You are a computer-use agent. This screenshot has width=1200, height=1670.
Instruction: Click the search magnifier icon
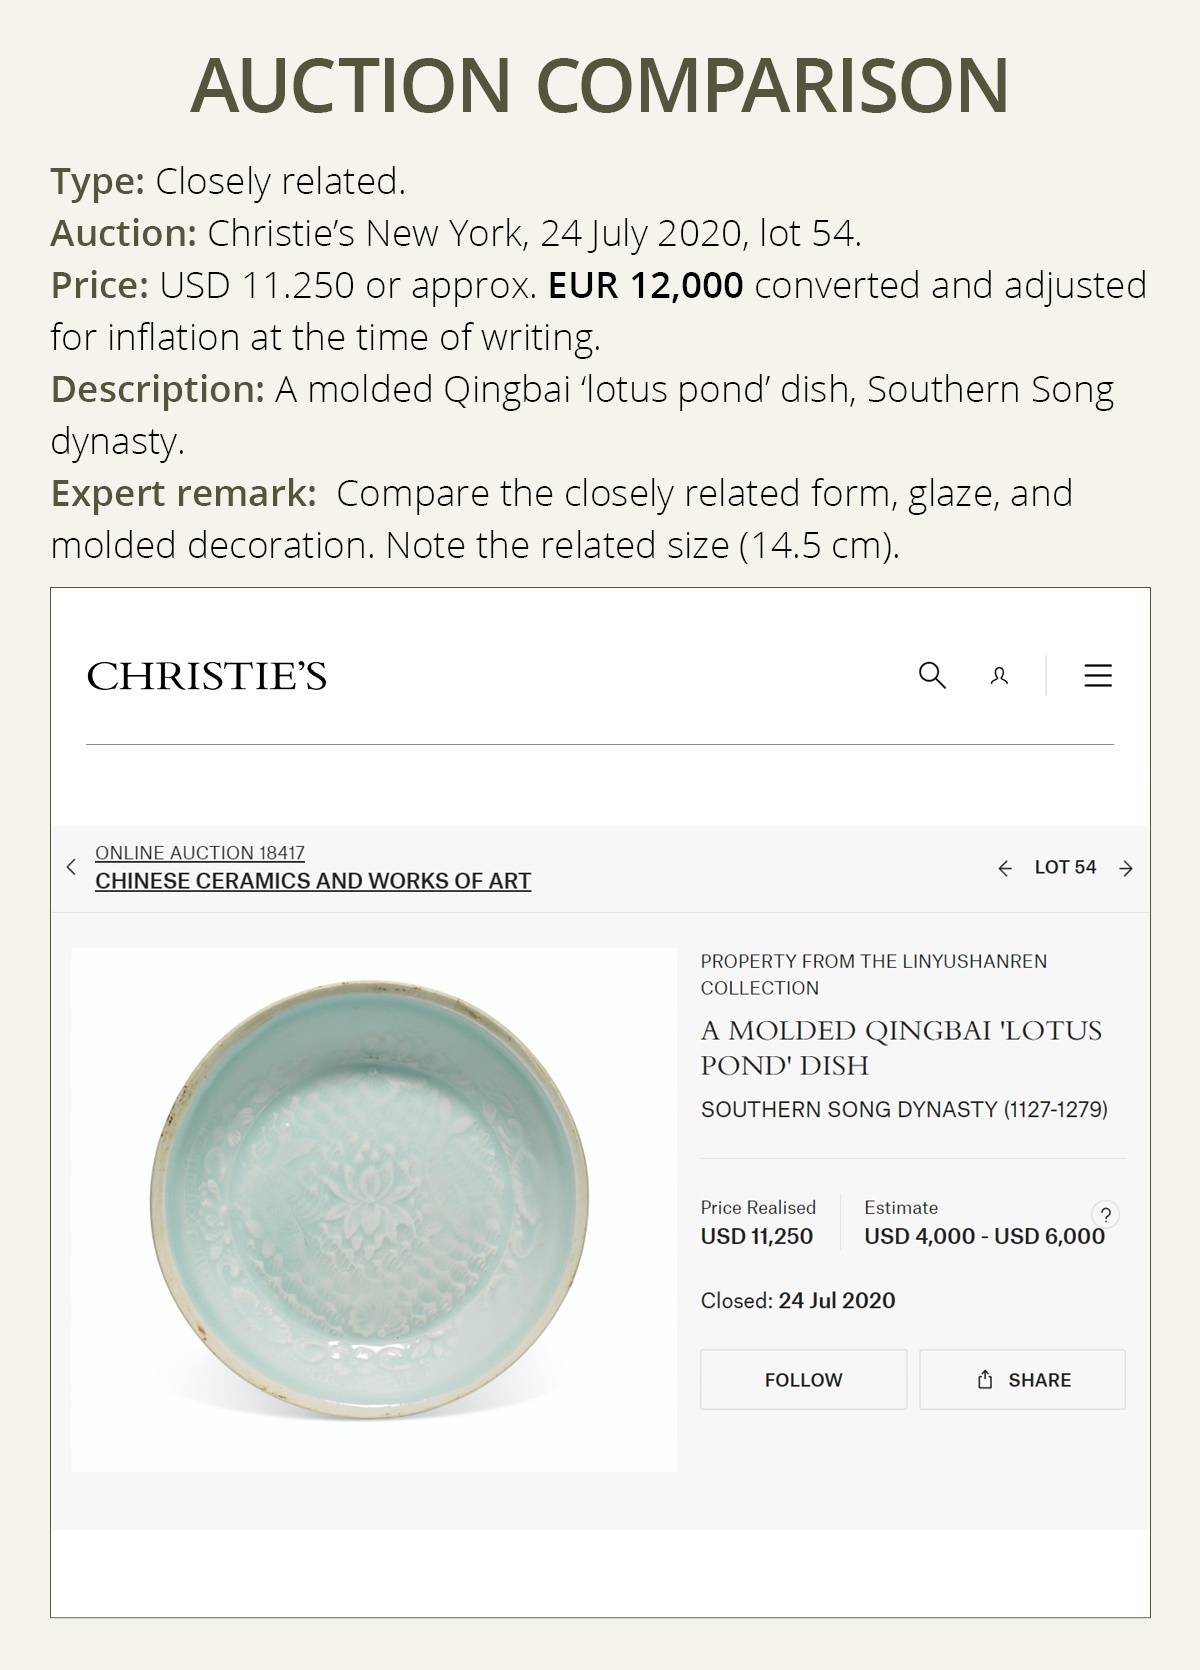(932, 676)
